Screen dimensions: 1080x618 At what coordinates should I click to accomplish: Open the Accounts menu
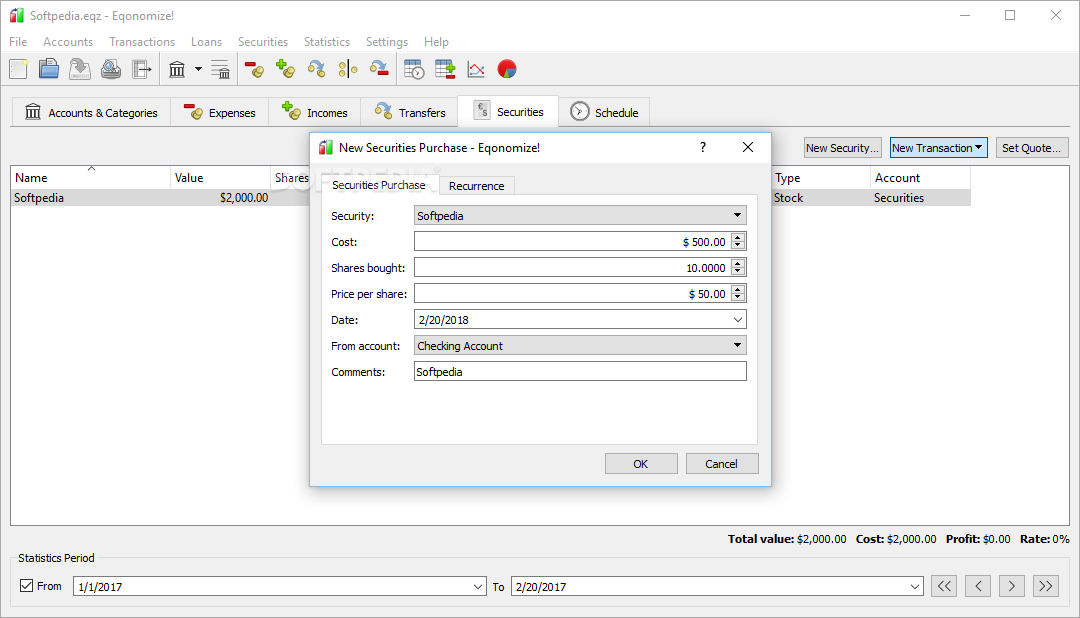tap(68, 42)
